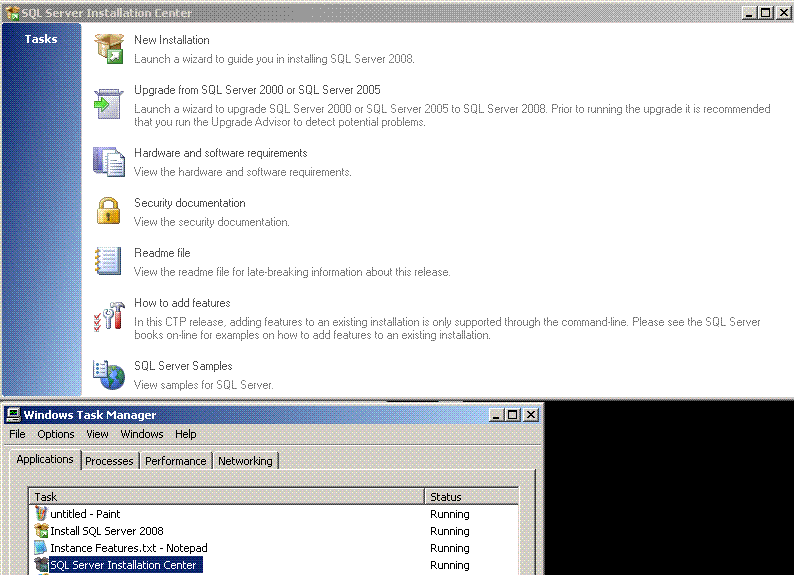794x575 pixels.
Task: Click the How to add features tools icon
Action: tap(109, 316)
